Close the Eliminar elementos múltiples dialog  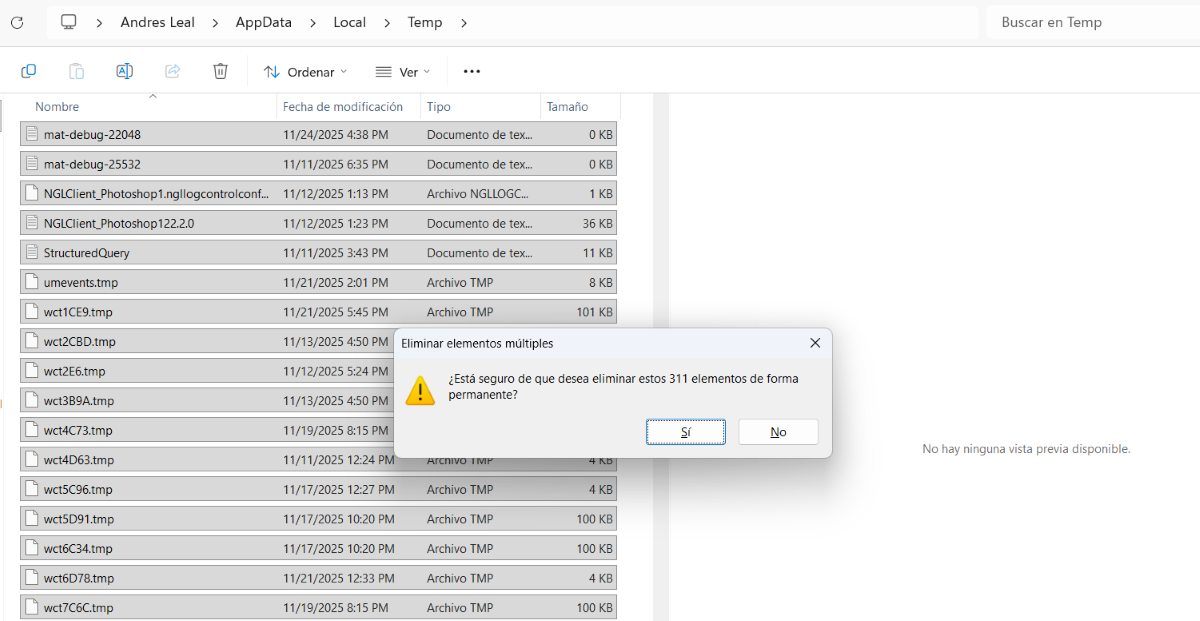815,343
